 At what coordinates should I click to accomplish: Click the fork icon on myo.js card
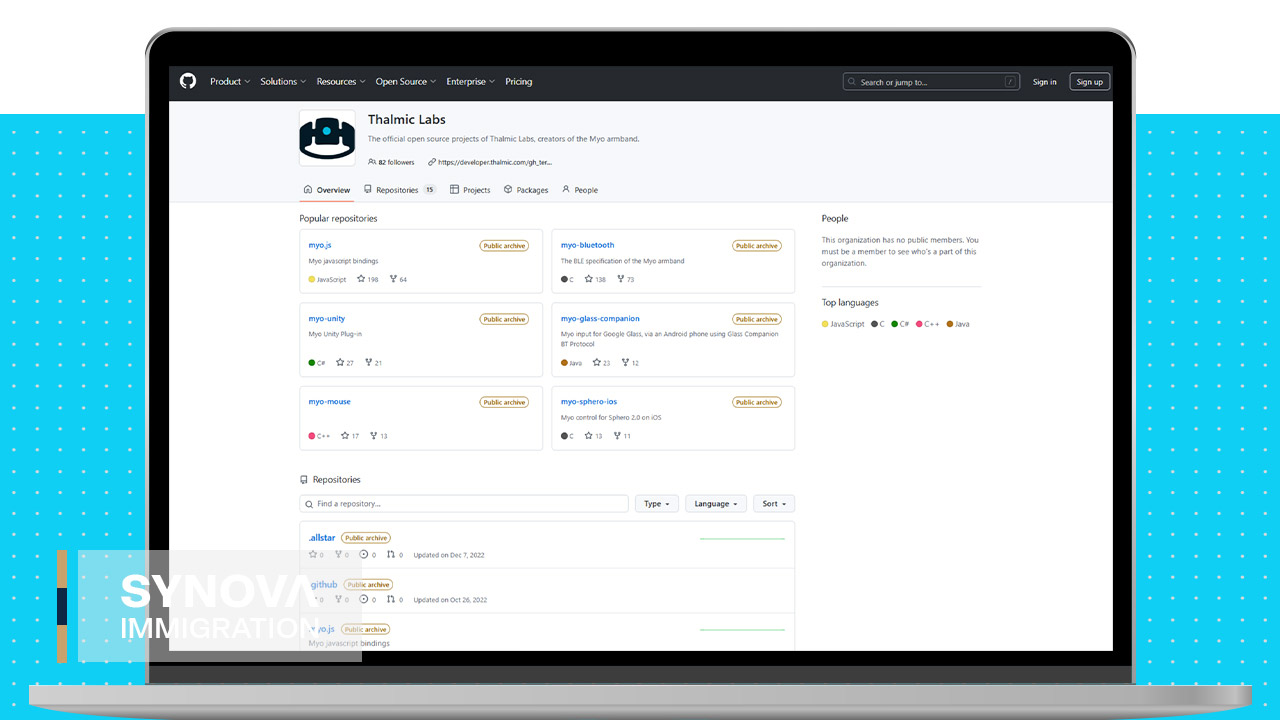(393, 279)
